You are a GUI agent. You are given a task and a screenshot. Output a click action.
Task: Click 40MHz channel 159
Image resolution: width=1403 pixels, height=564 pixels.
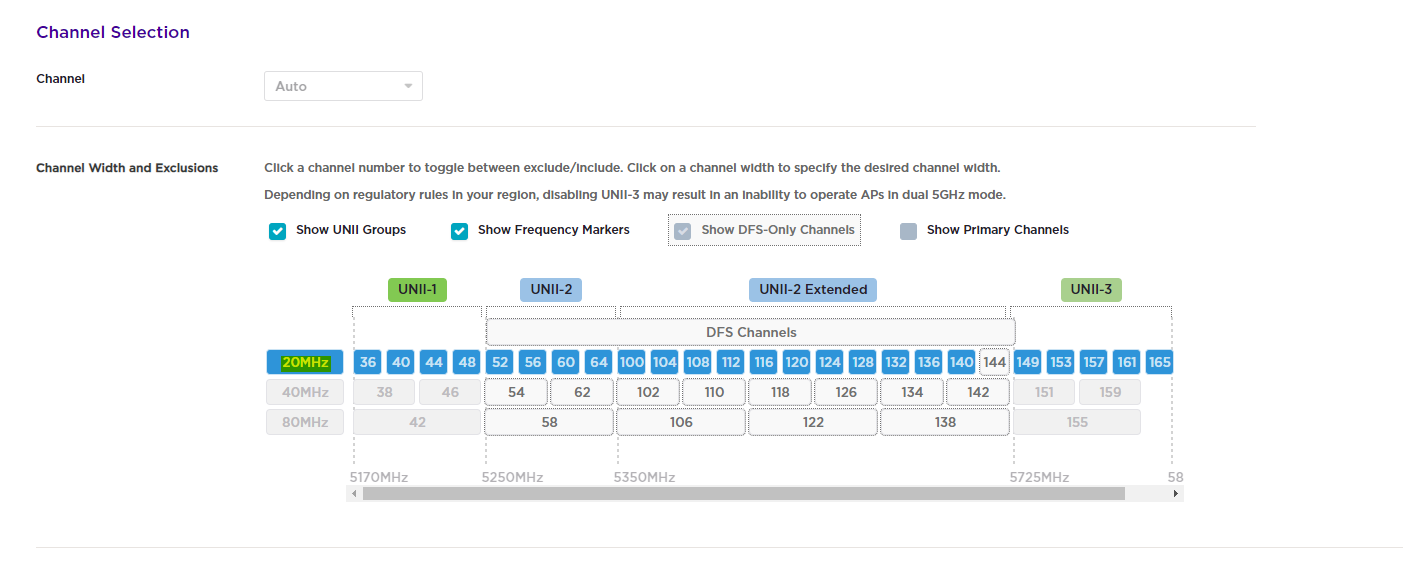[1110, 392]
